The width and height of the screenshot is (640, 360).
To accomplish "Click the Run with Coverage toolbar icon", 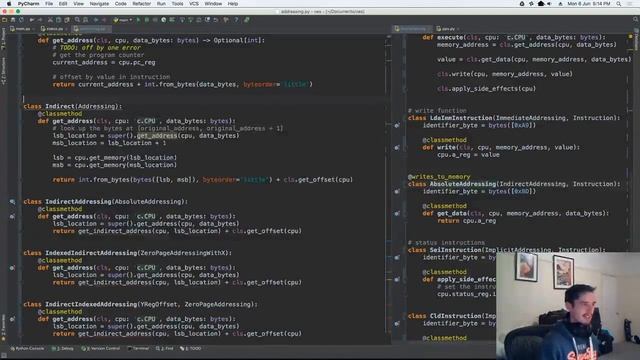I will (155, 20).
